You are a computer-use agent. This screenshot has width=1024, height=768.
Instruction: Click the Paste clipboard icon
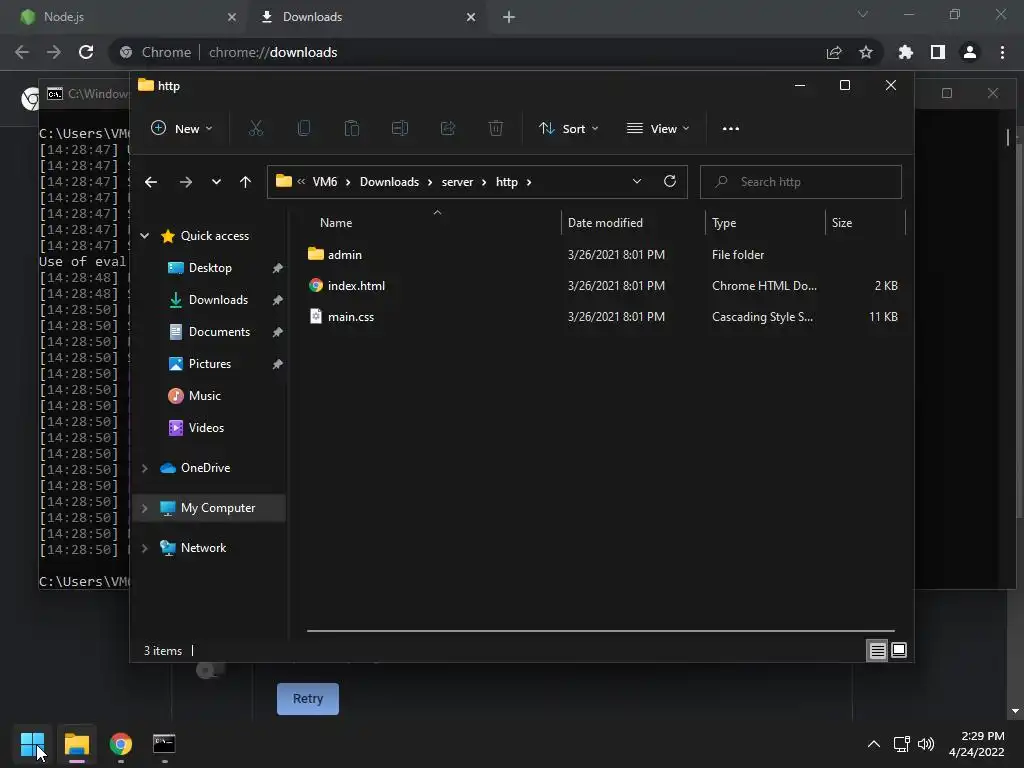[x=352, y=129]
